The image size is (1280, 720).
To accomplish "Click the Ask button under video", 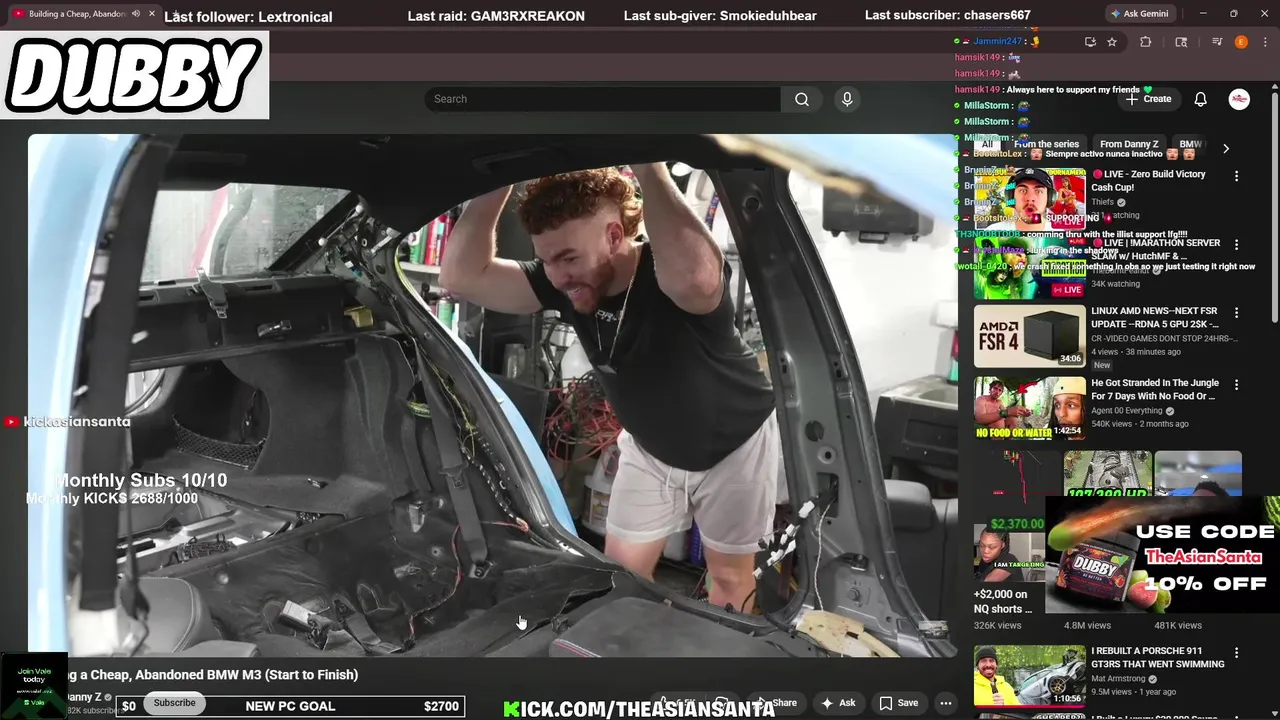I will pos(838,703).
